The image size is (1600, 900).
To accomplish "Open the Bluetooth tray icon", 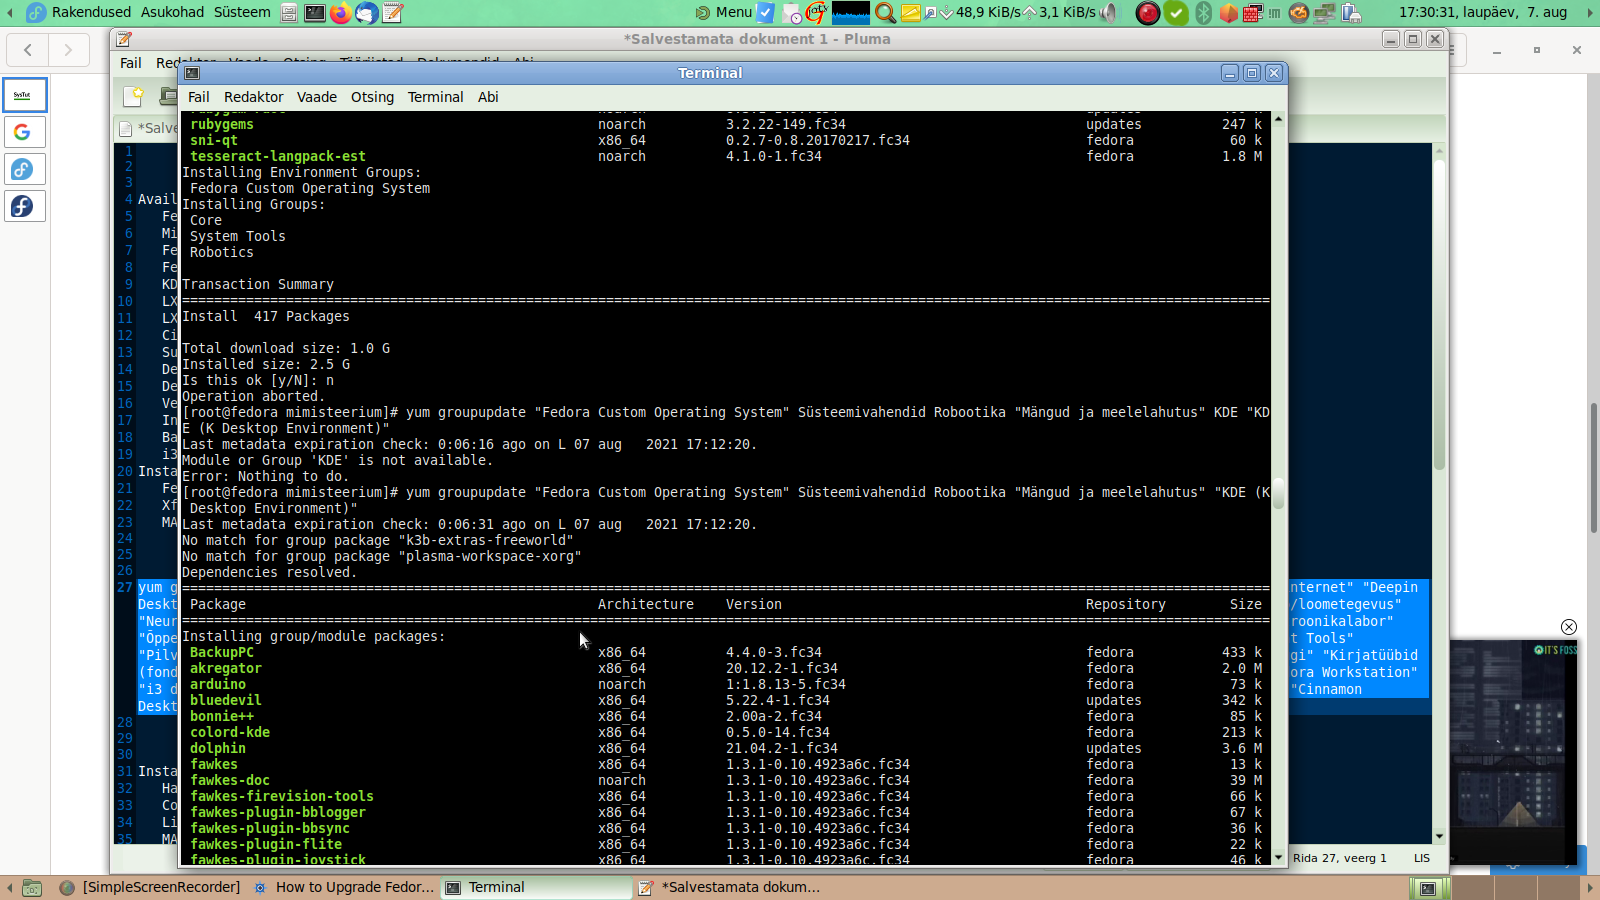I will 1204,13.
